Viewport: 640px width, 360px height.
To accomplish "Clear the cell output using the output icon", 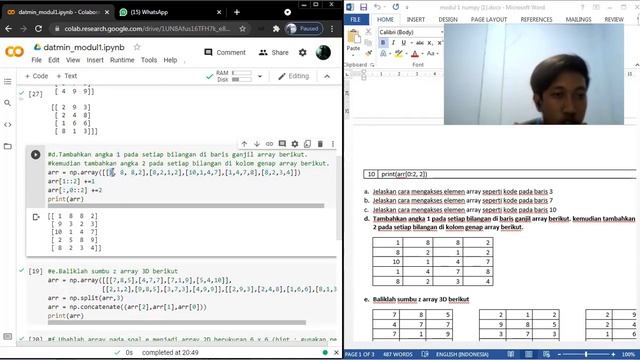I will [36, 217].
